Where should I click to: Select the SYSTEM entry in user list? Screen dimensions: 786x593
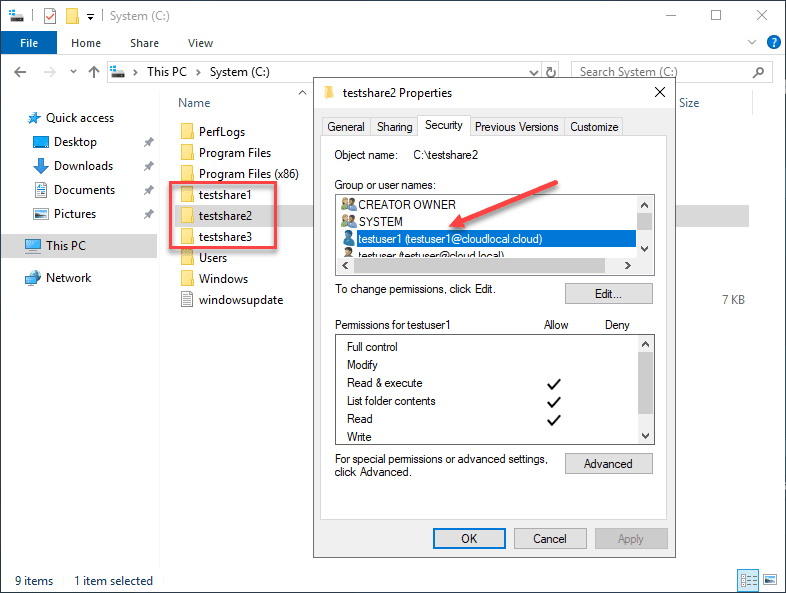[381, 221]
